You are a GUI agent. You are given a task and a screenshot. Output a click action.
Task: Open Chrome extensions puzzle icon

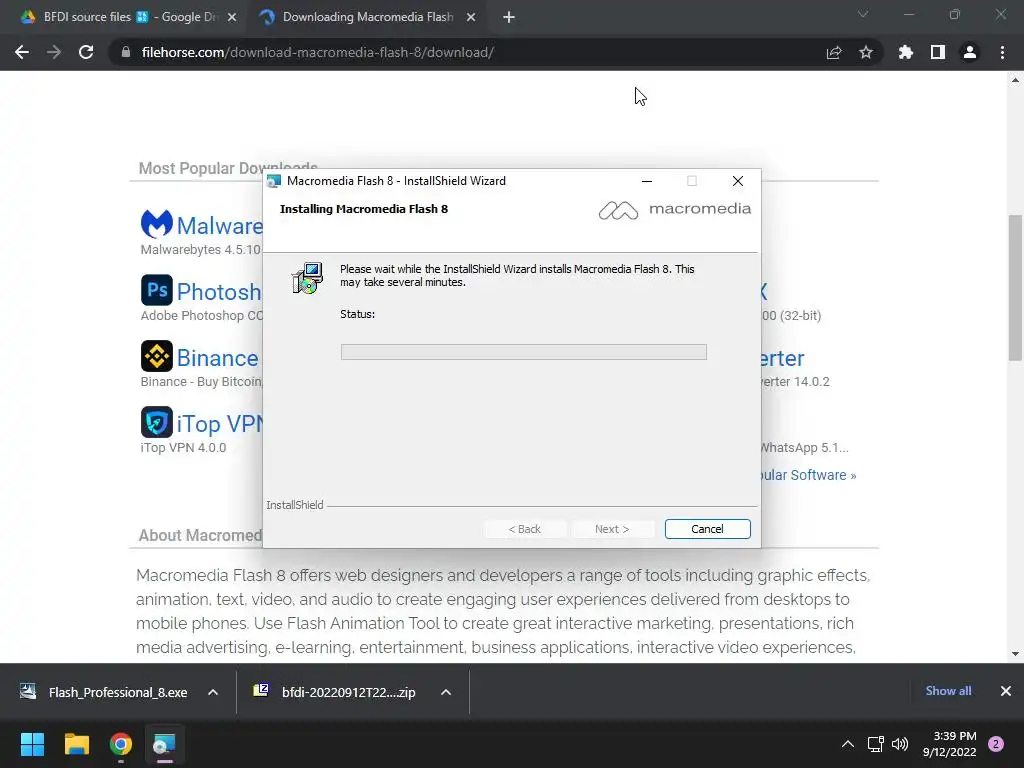coord(906,52)
